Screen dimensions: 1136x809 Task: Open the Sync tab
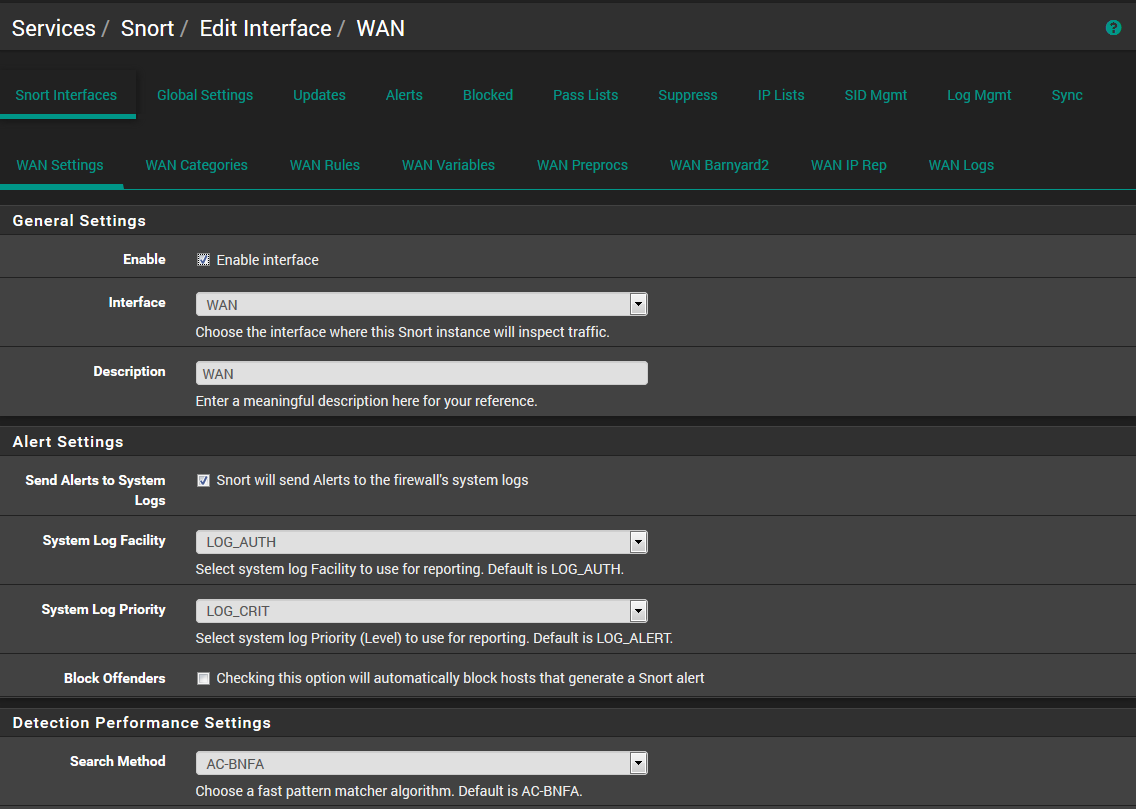(1066, 95)
